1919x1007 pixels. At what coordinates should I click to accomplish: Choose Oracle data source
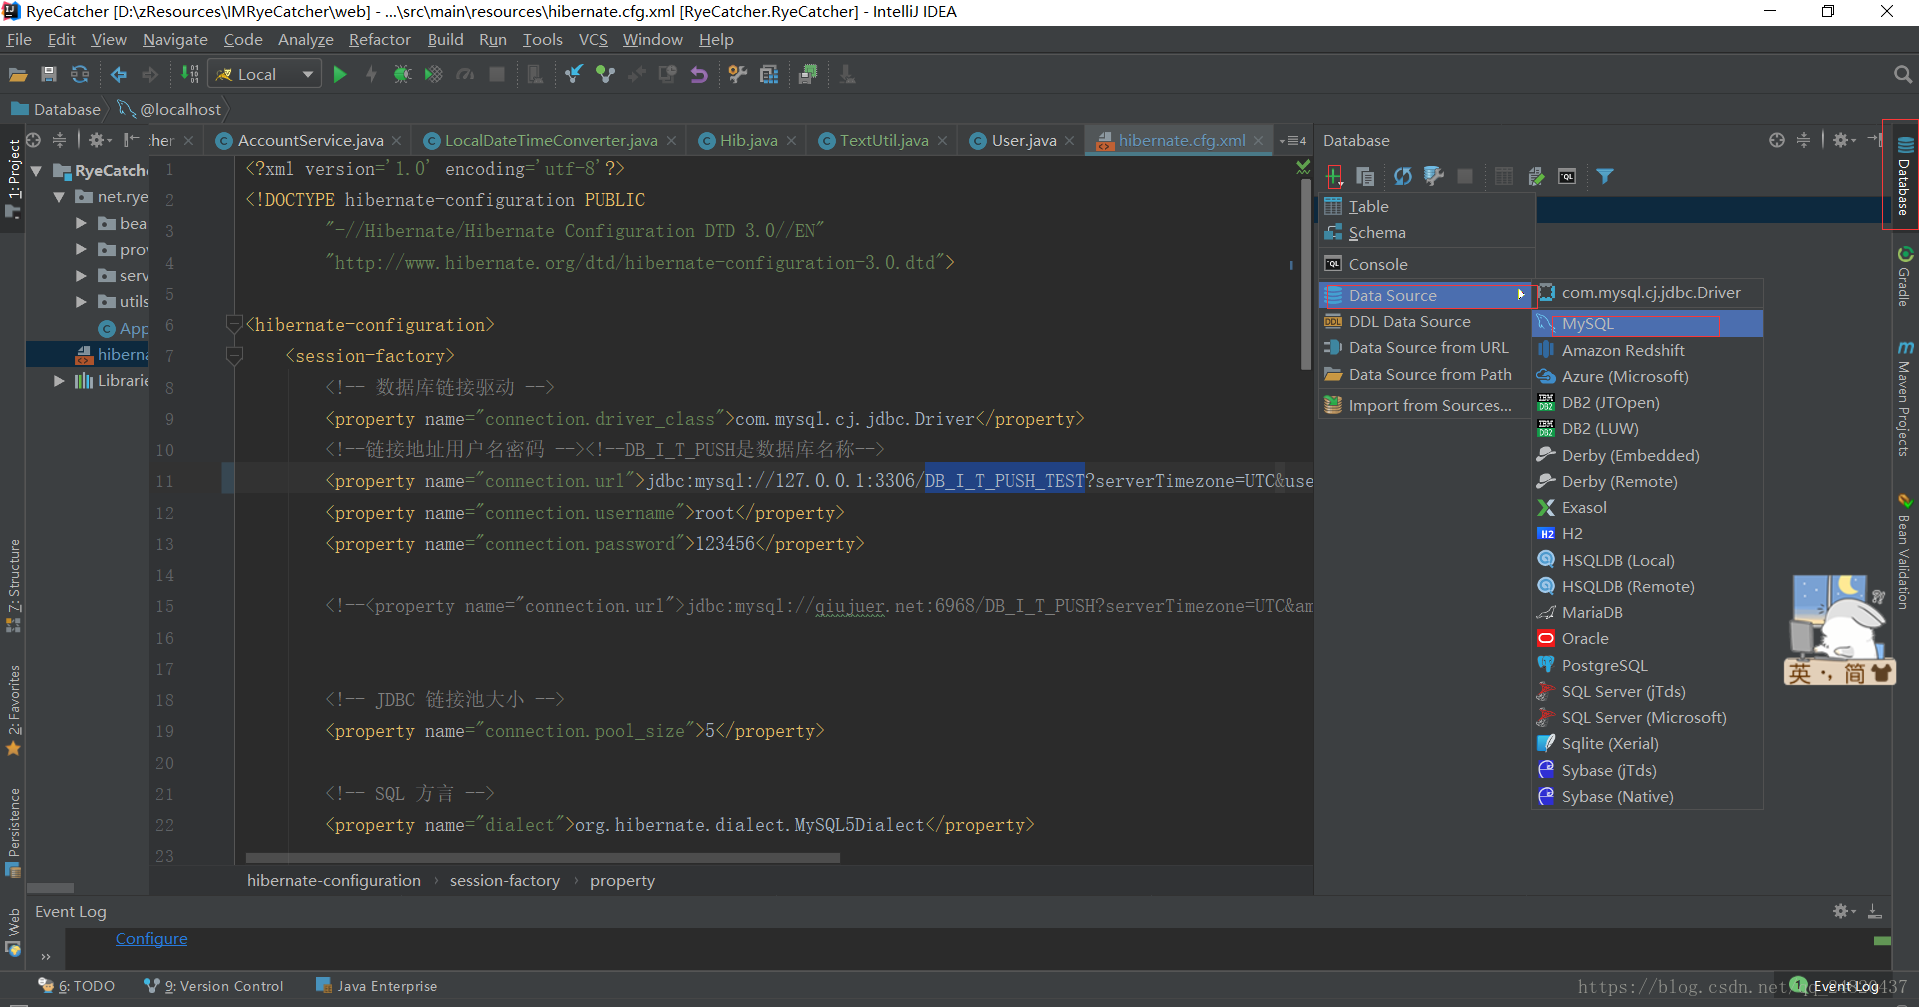[x=1647, y=639]
